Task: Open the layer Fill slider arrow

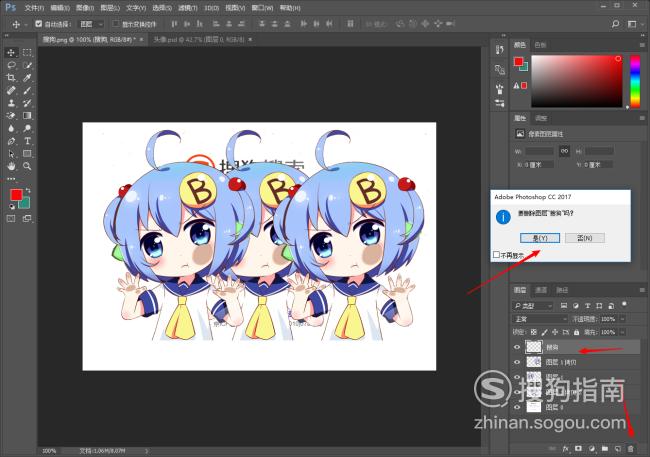Action: pyautogui.click(x=622, y=332)
